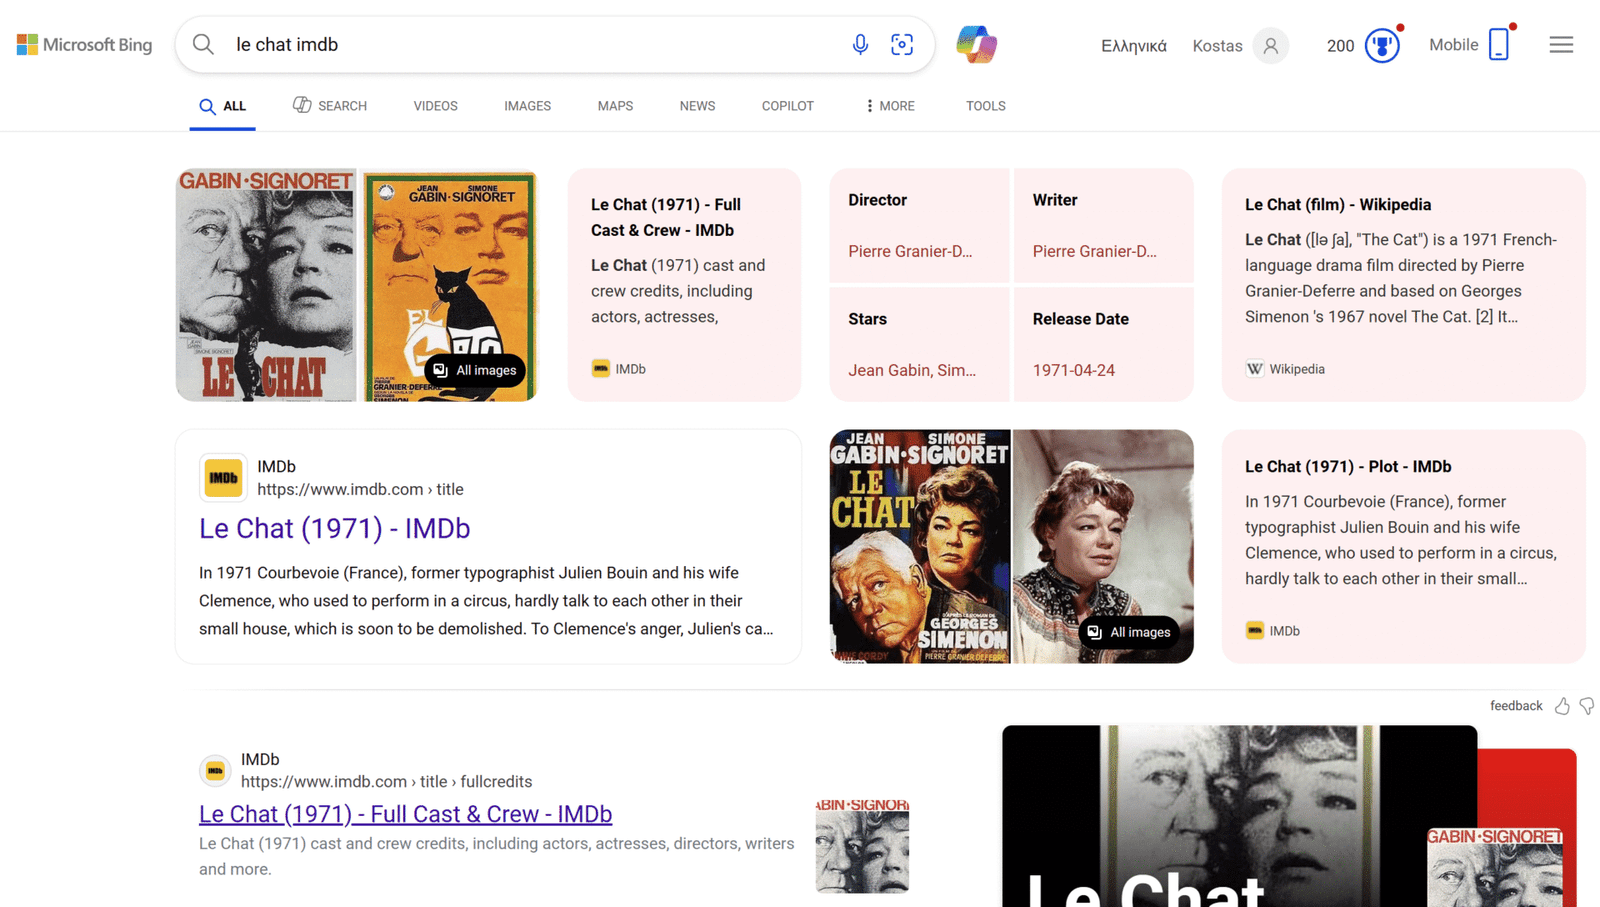Viewport: 1600px width, 907px height.
Task: Click the microphone voice search icon
Action: 860,45
